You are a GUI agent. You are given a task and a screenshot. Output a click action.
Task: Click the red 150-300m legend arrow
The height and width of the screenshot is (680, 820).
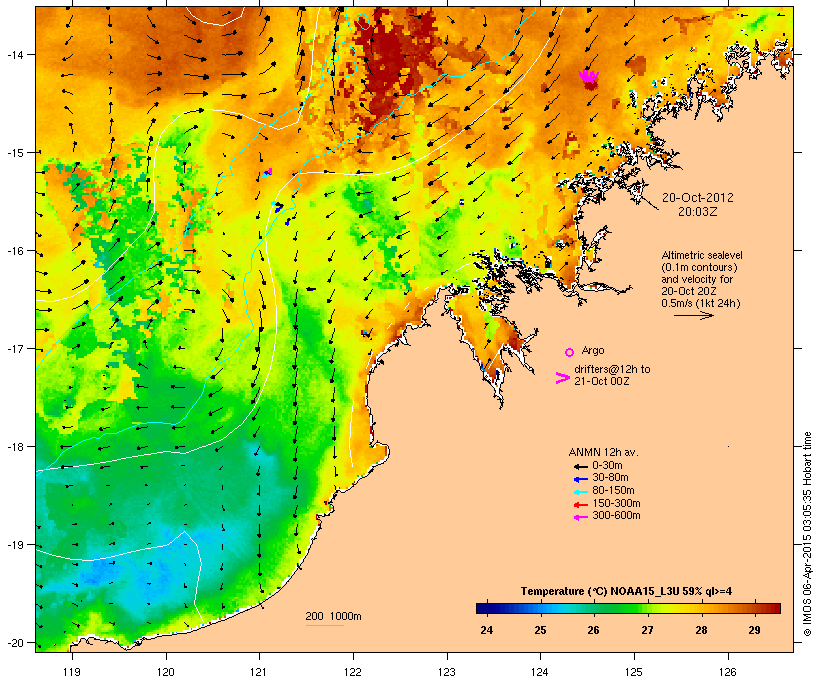coord(580,505)
